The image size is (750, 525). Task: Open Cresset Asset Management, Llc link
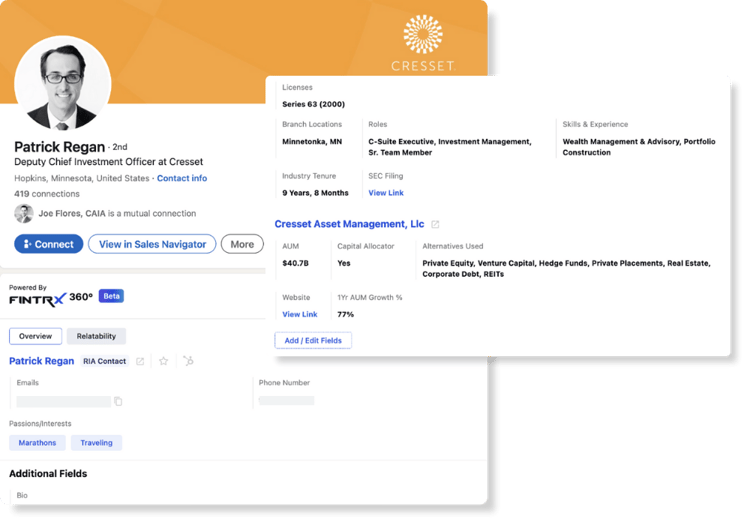(349, 224)
